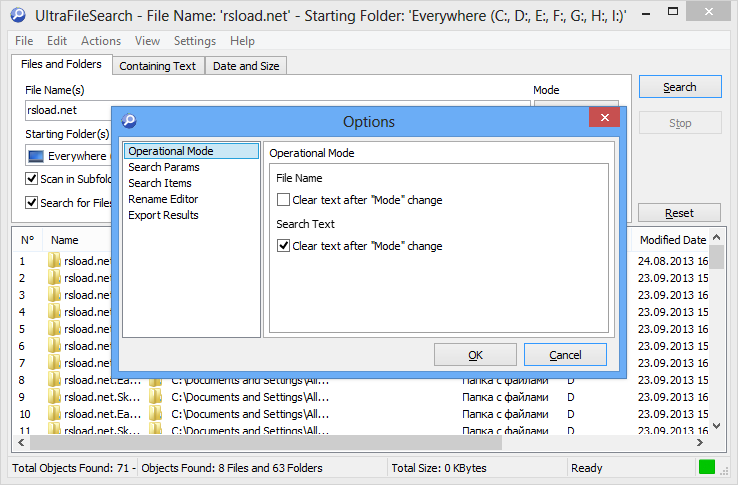Click the File Name(s) input field

click(x=278, y=110)
